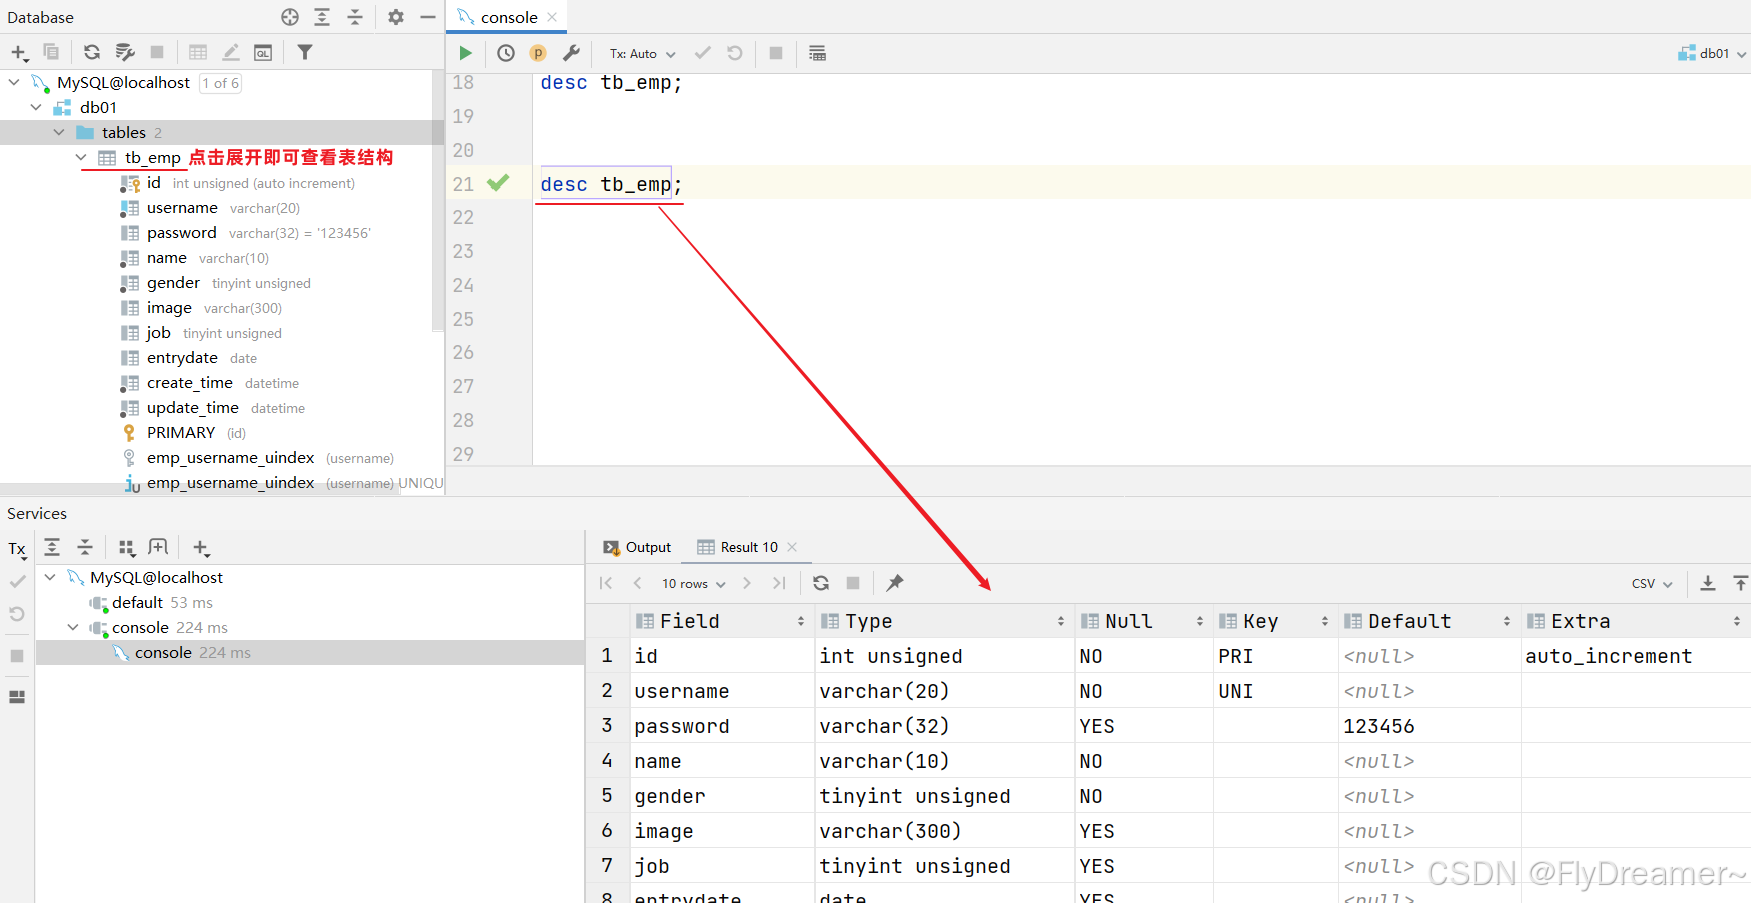Open the db01 schema selector dropdown

(x=1712, y=53)
